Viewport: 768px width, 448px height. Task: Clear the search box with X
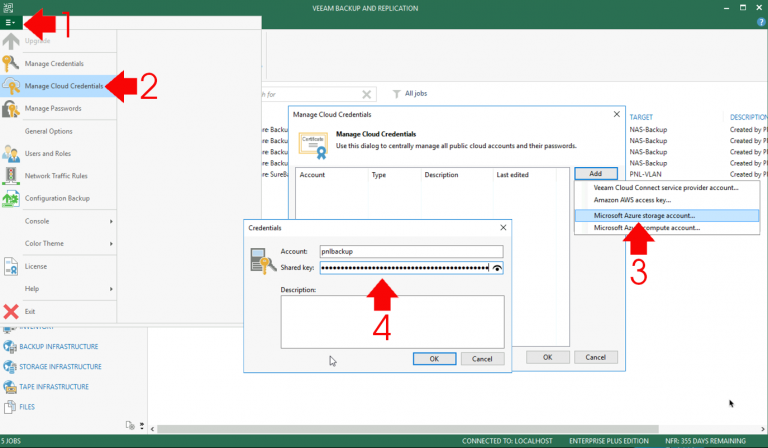pos(366,94)
